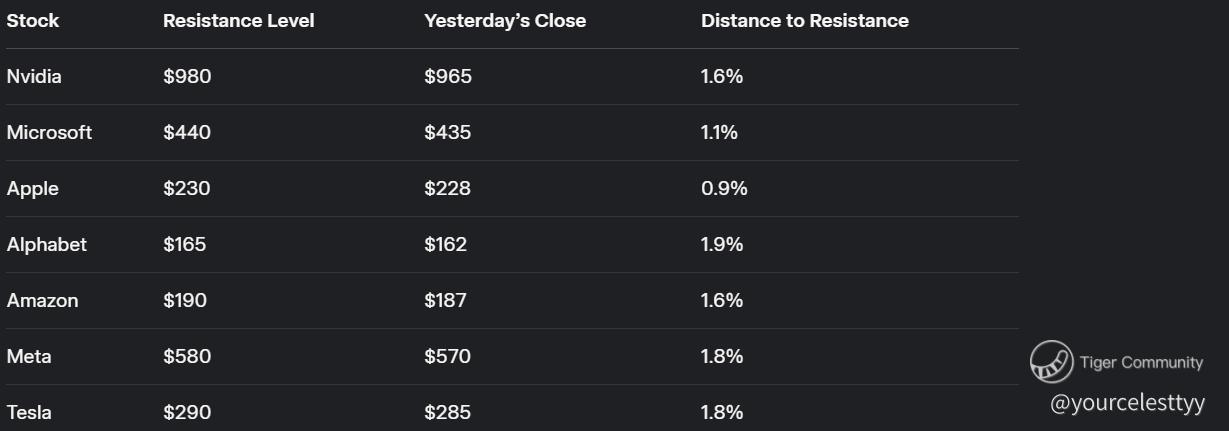Click the Yesterday's Close column header
Viewport: 1229px width, 431px height.
click(505, 21)
